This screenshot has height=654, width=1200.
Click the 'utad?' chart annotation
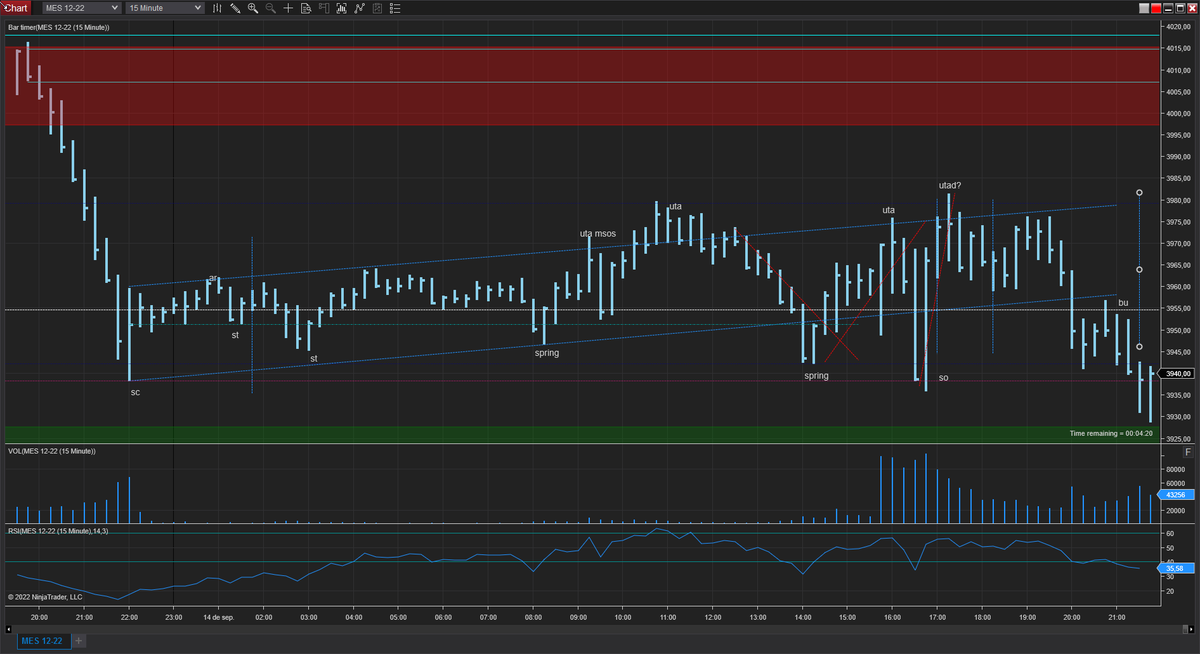point(949,185)
